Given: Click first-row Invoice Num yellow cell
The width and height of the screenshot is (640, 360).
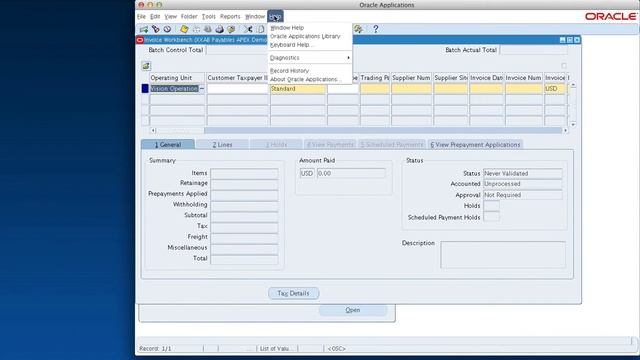Looking at the screenshot, I should point(524,89).
